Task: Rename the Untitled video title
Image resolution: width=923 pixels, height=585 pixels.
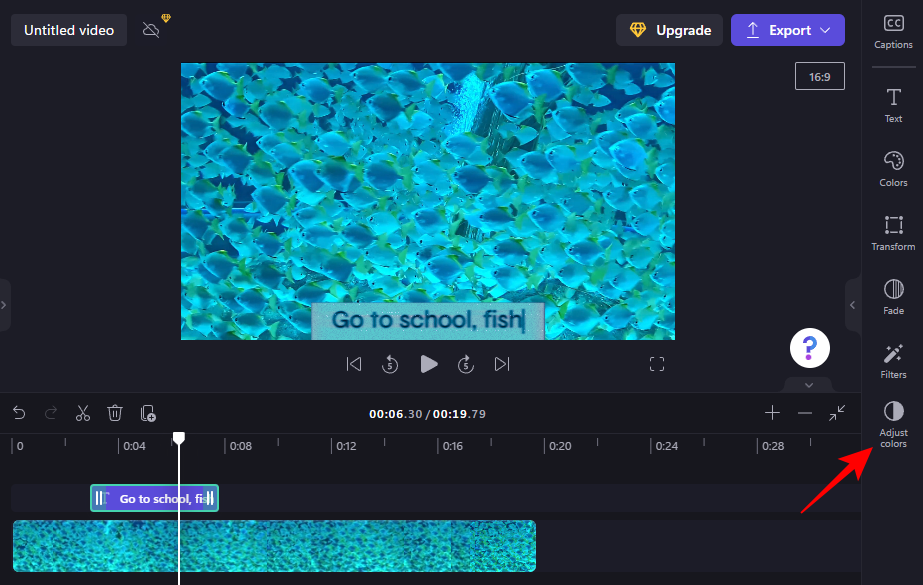Action: 69,30
